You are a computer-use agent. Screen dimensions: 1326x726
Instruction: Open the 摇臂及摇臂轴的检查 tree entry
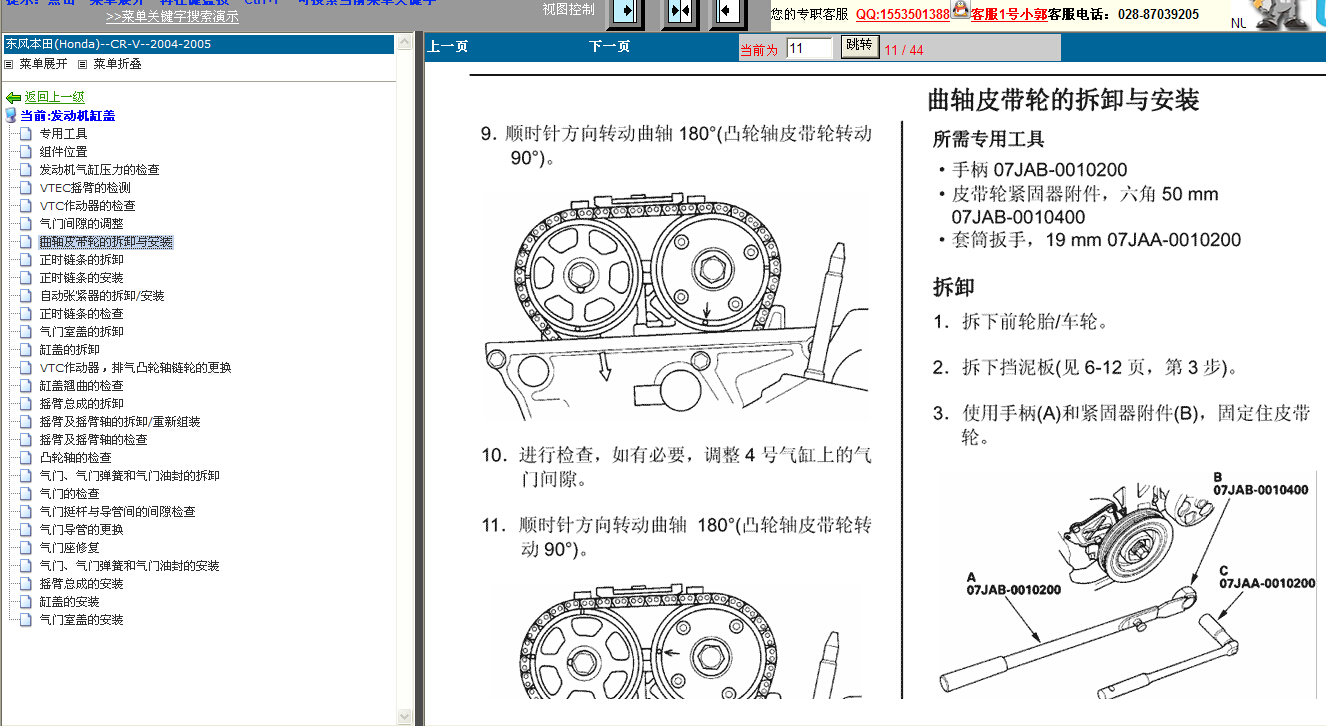[93, 440]
